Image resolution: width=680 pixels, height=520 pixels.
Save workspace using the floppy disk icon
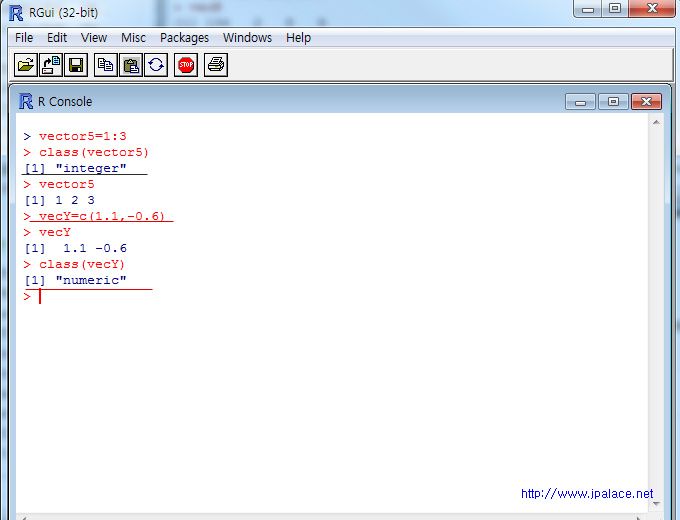(76, 65)
